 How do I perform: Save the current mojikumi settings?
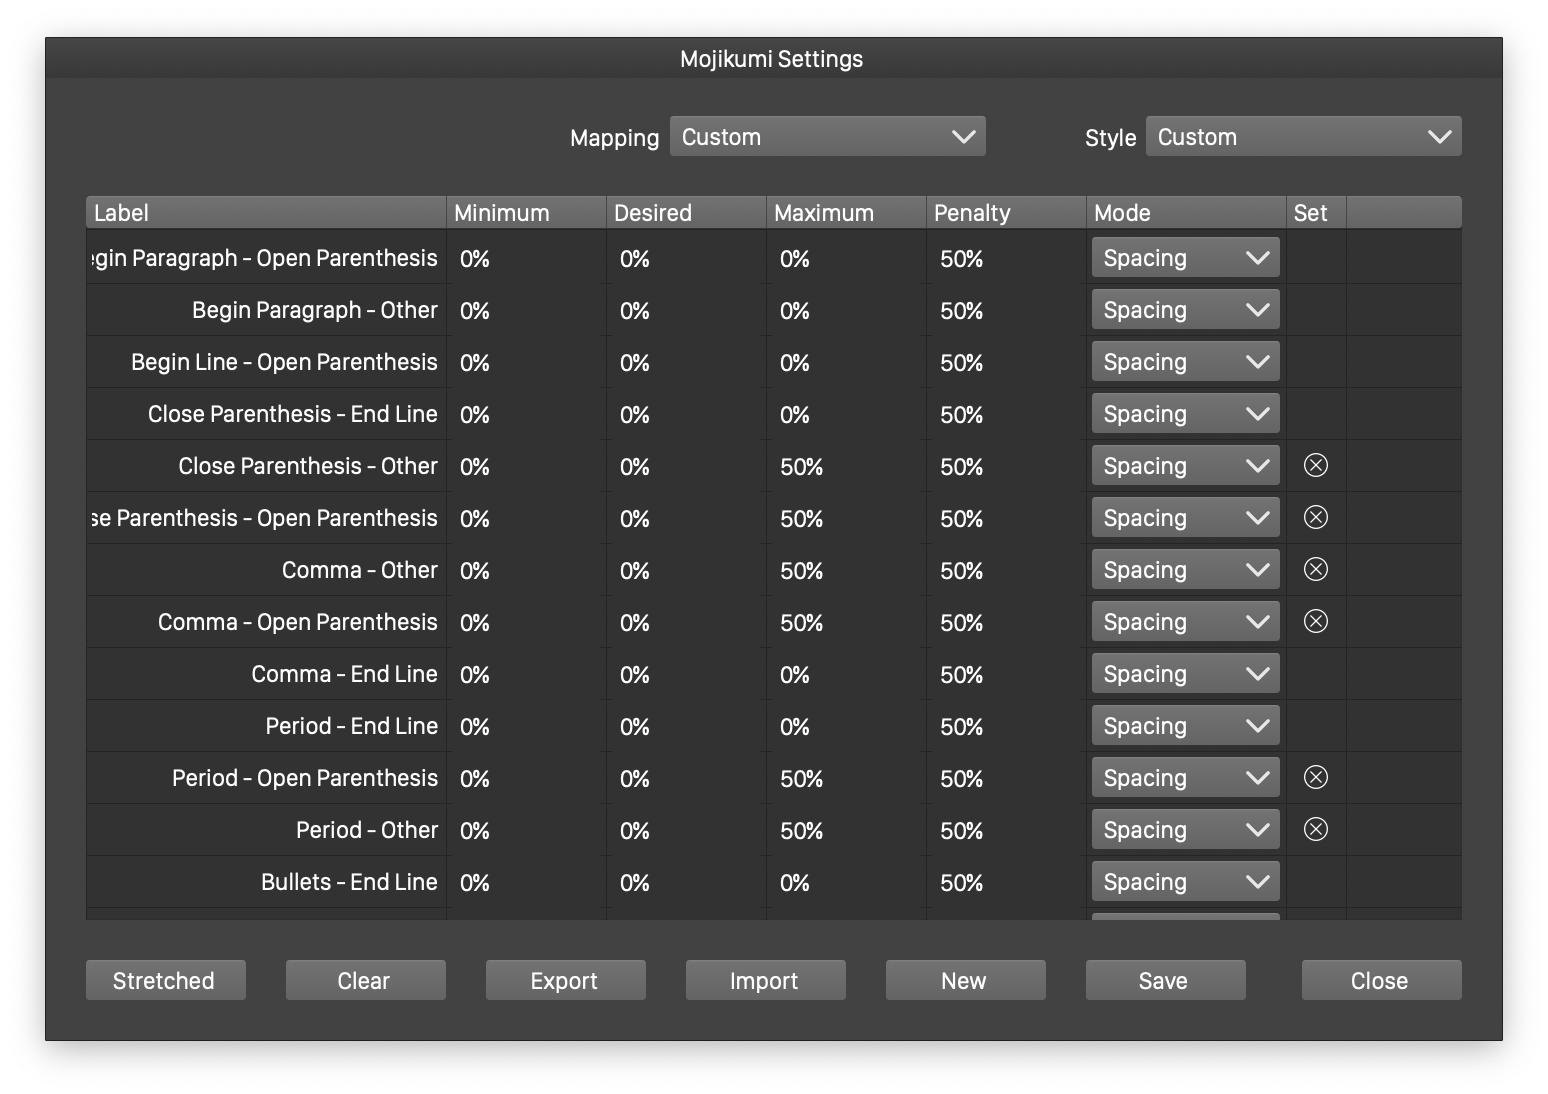click(1165, 980)
